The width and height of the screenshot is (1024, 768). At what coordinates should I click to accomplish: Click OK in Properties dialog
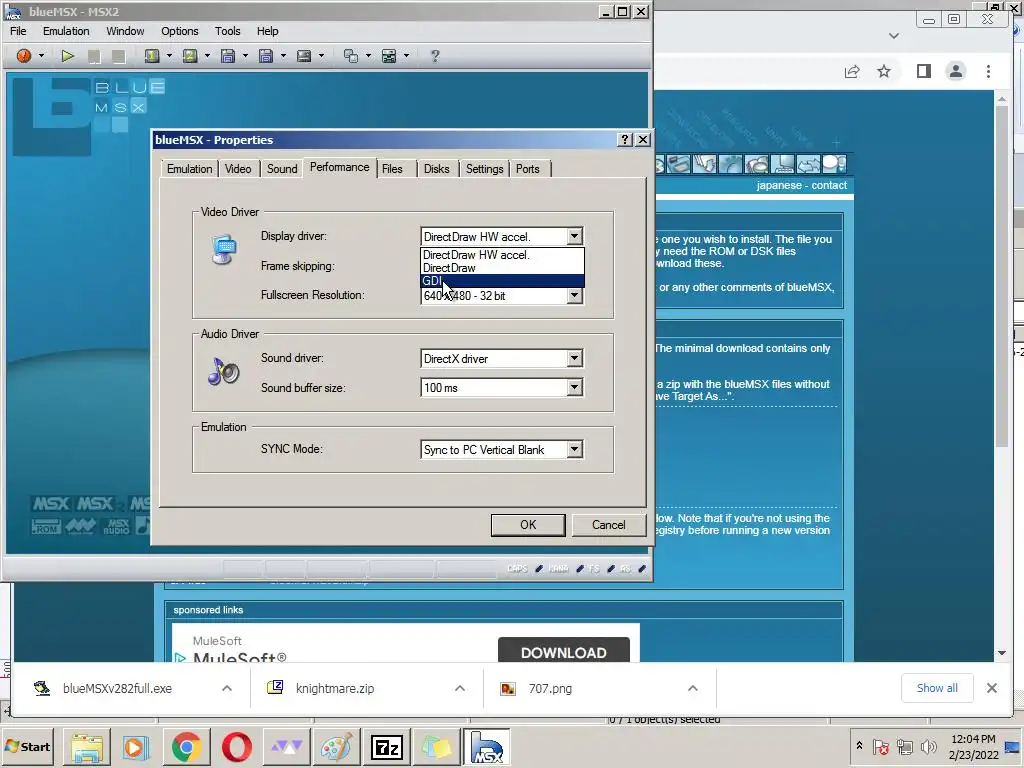(x=528, y=525)
